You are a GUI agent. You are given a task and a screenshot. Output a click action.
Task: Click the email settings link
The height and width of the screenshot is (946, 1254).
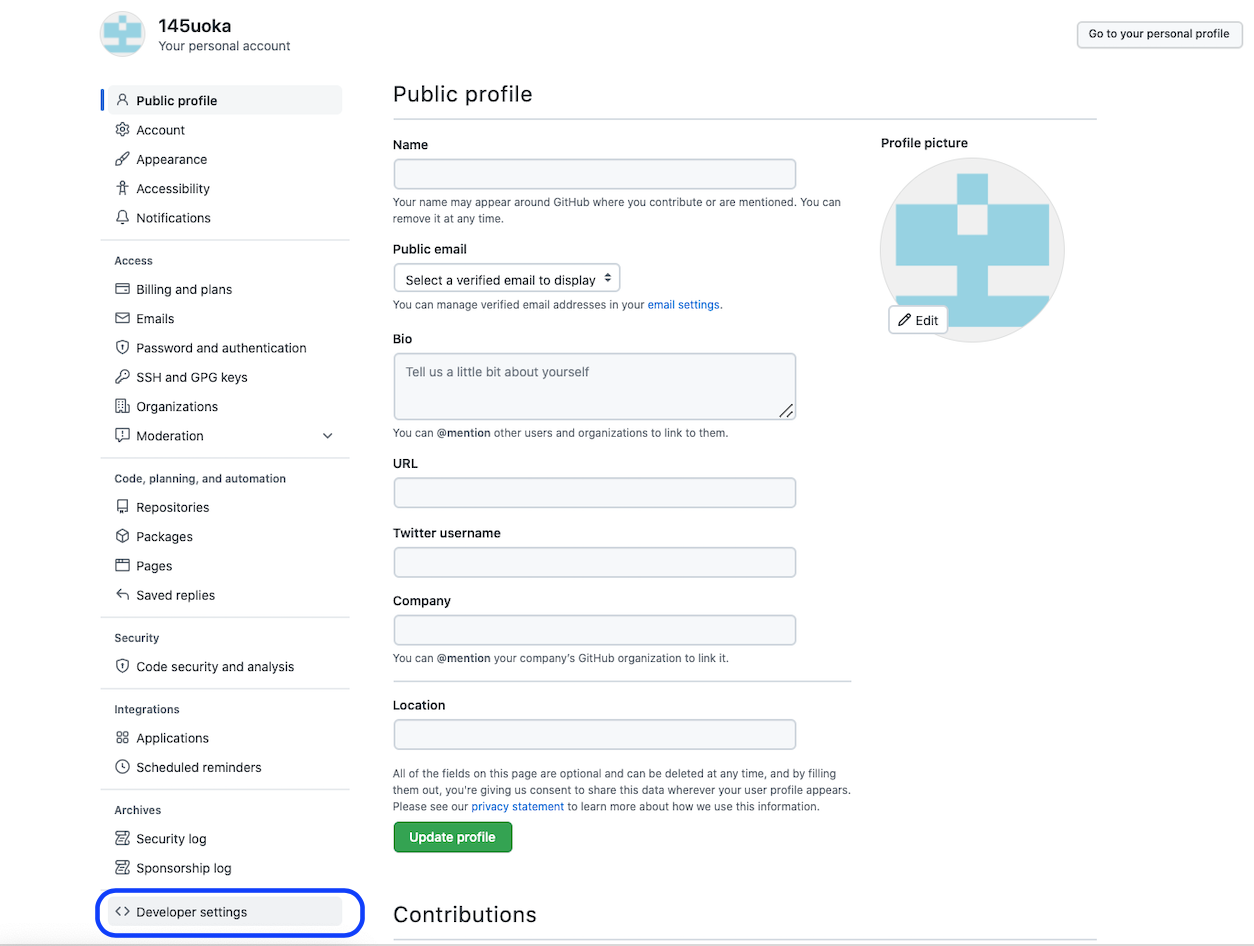[683, 304]
